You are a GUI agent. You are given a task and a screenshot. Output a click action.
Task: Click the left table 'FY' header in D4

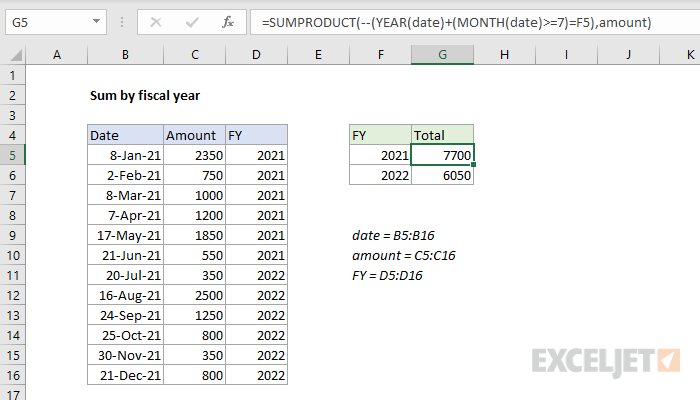pyautogui.click(x=257, y=135)
